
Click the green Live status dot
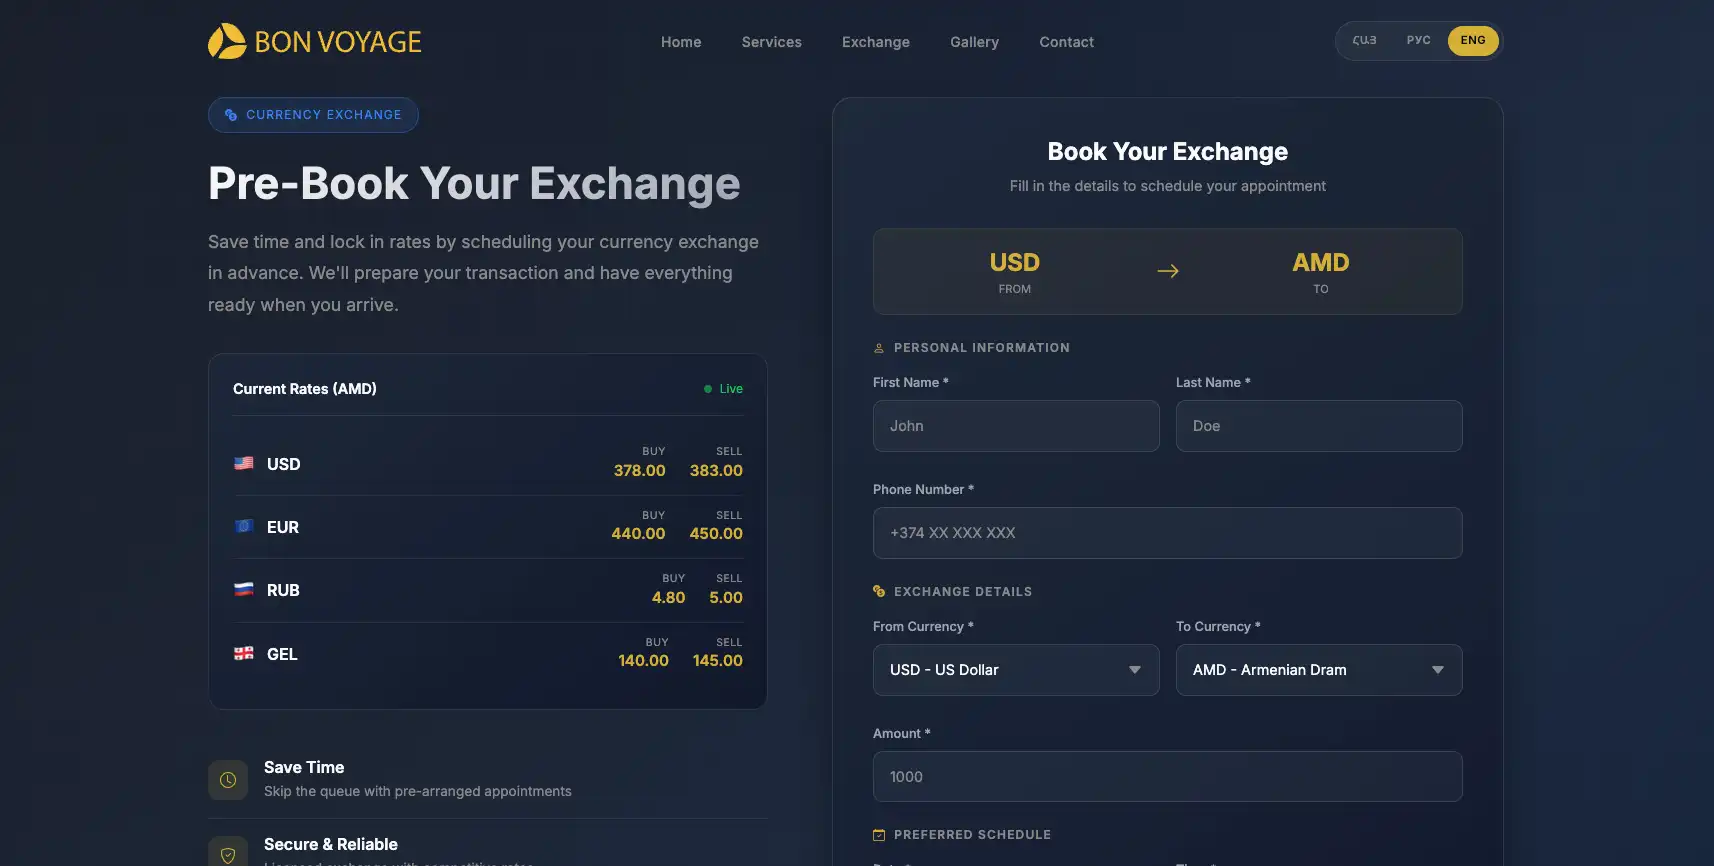click(x=708, y=389)
